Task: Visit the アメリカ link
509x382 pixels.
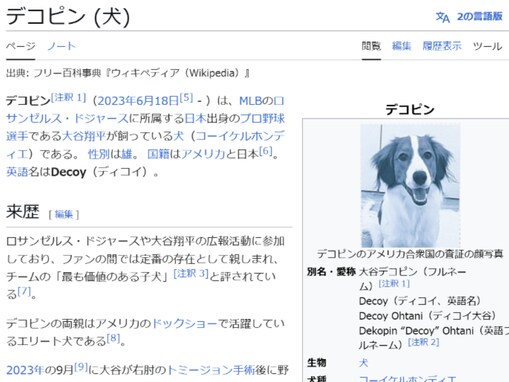Action: 203,154
